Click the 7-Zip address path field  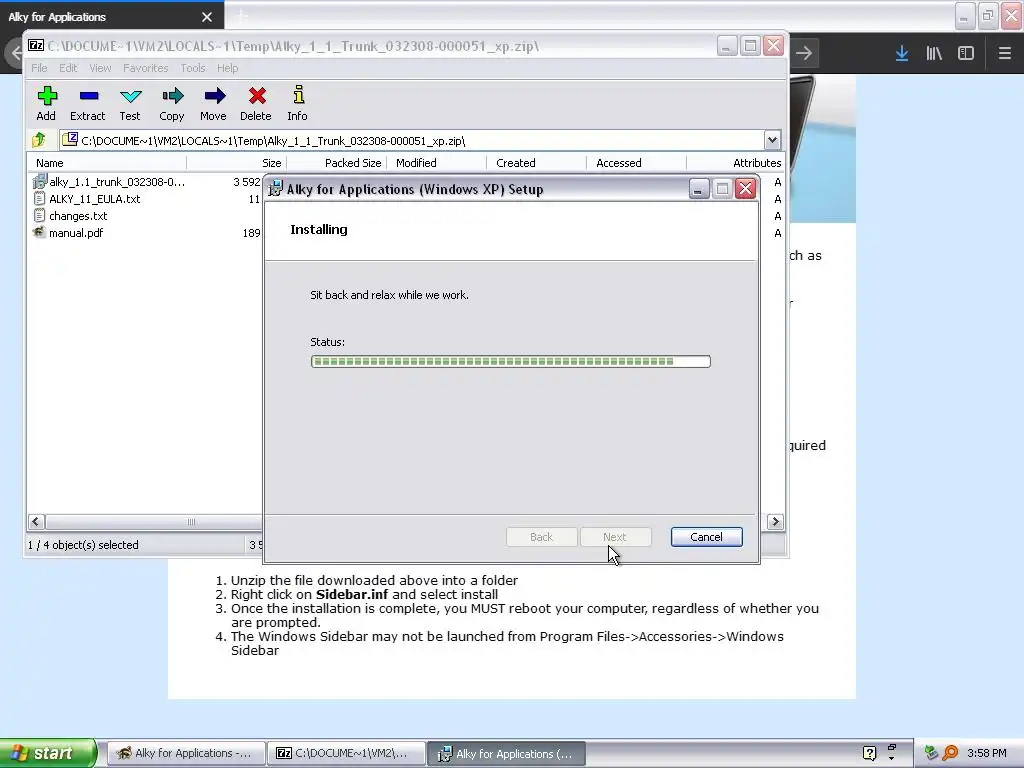point(411,140)
